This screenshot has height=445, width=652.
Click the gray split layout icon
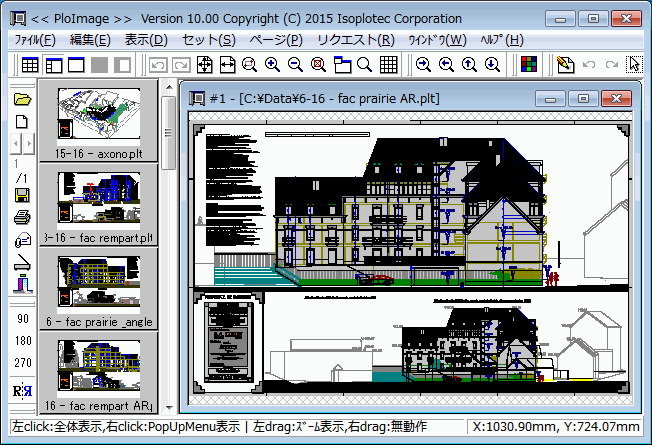(122, 65)
